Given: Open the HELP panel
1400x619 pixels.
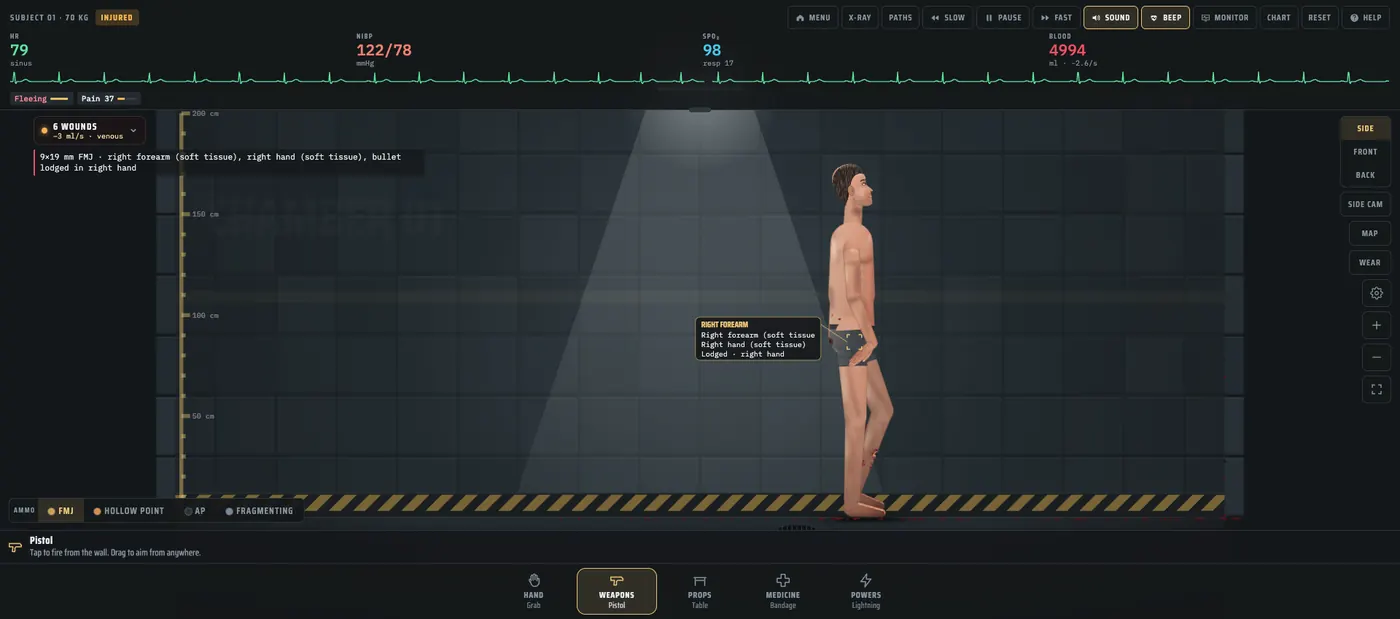Looking at the screenshot, I should point(1365,17).
